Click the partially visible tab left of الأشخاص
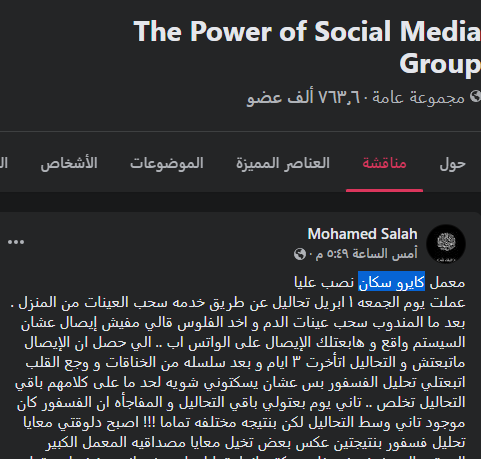481x459 pixels. [x=4, y=164]
